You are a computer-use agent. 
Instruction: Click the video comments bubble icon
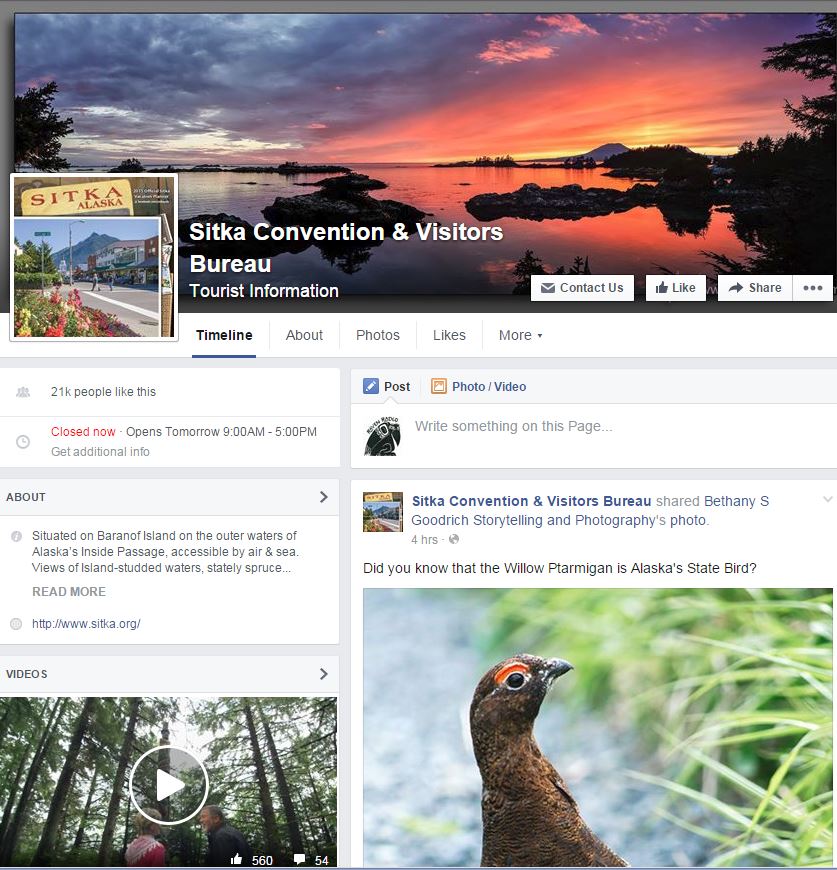click(300, 859)
